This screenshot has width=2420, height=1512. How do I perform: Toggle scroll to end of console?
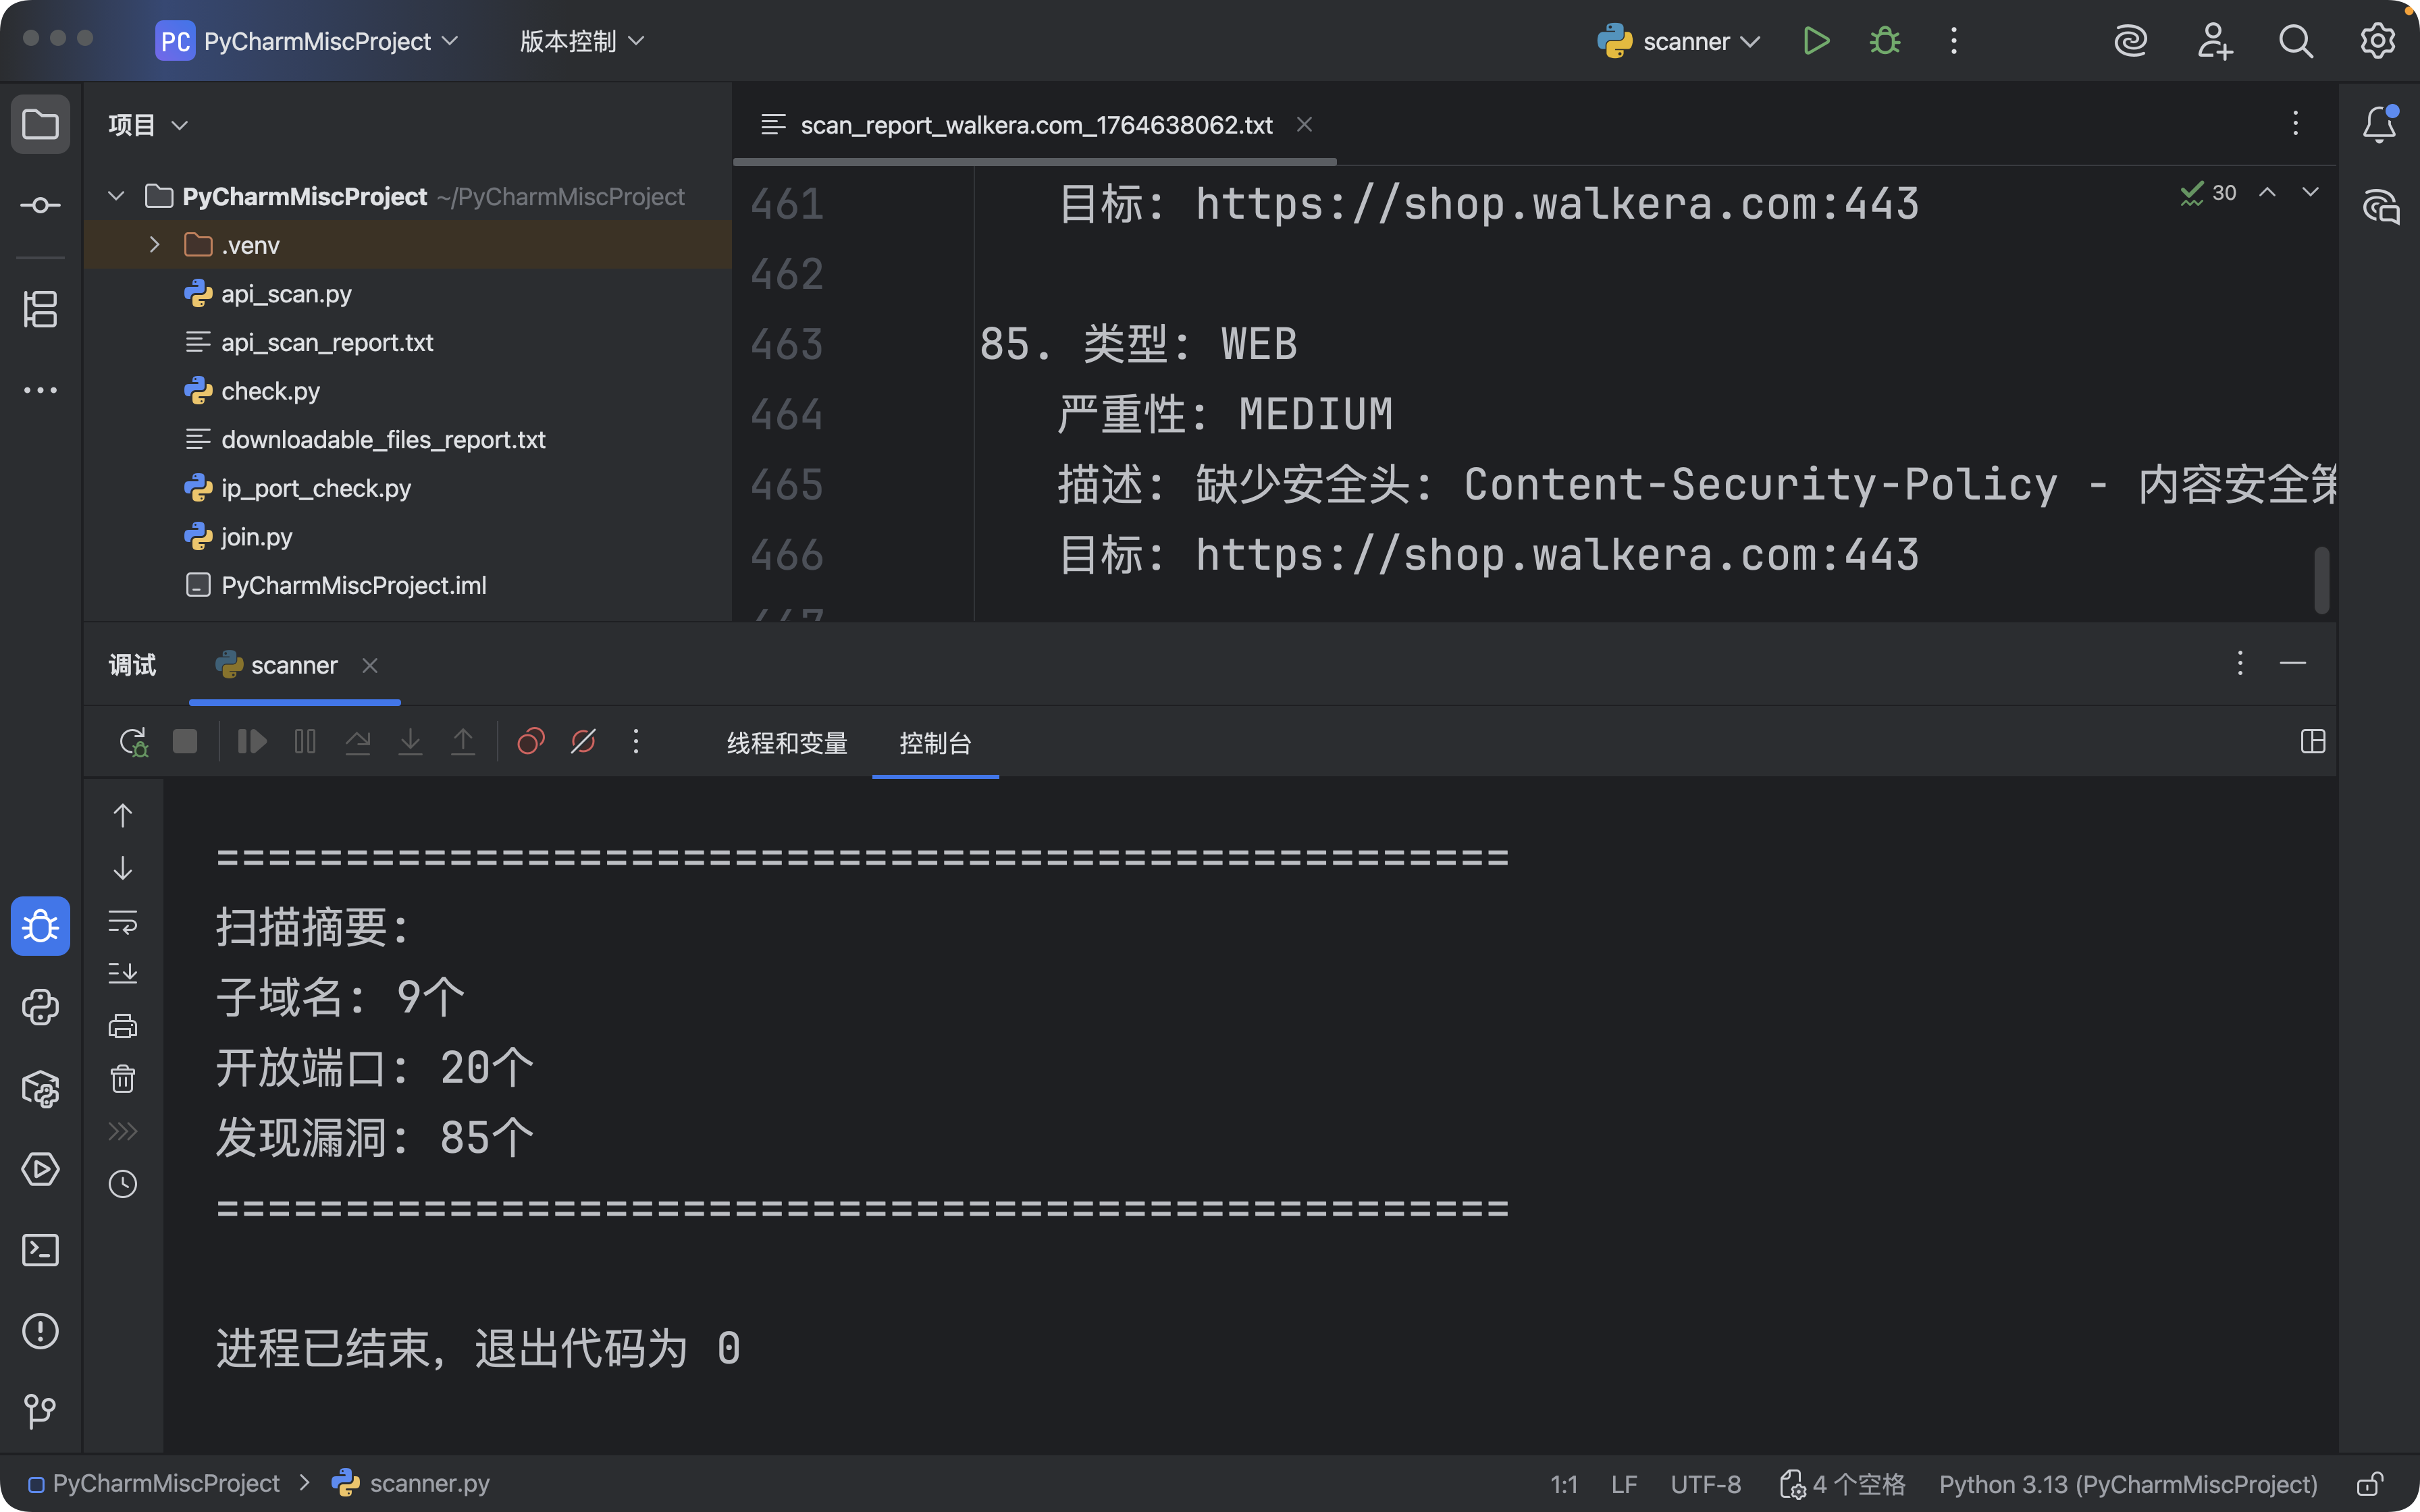[x=123, y=973]
